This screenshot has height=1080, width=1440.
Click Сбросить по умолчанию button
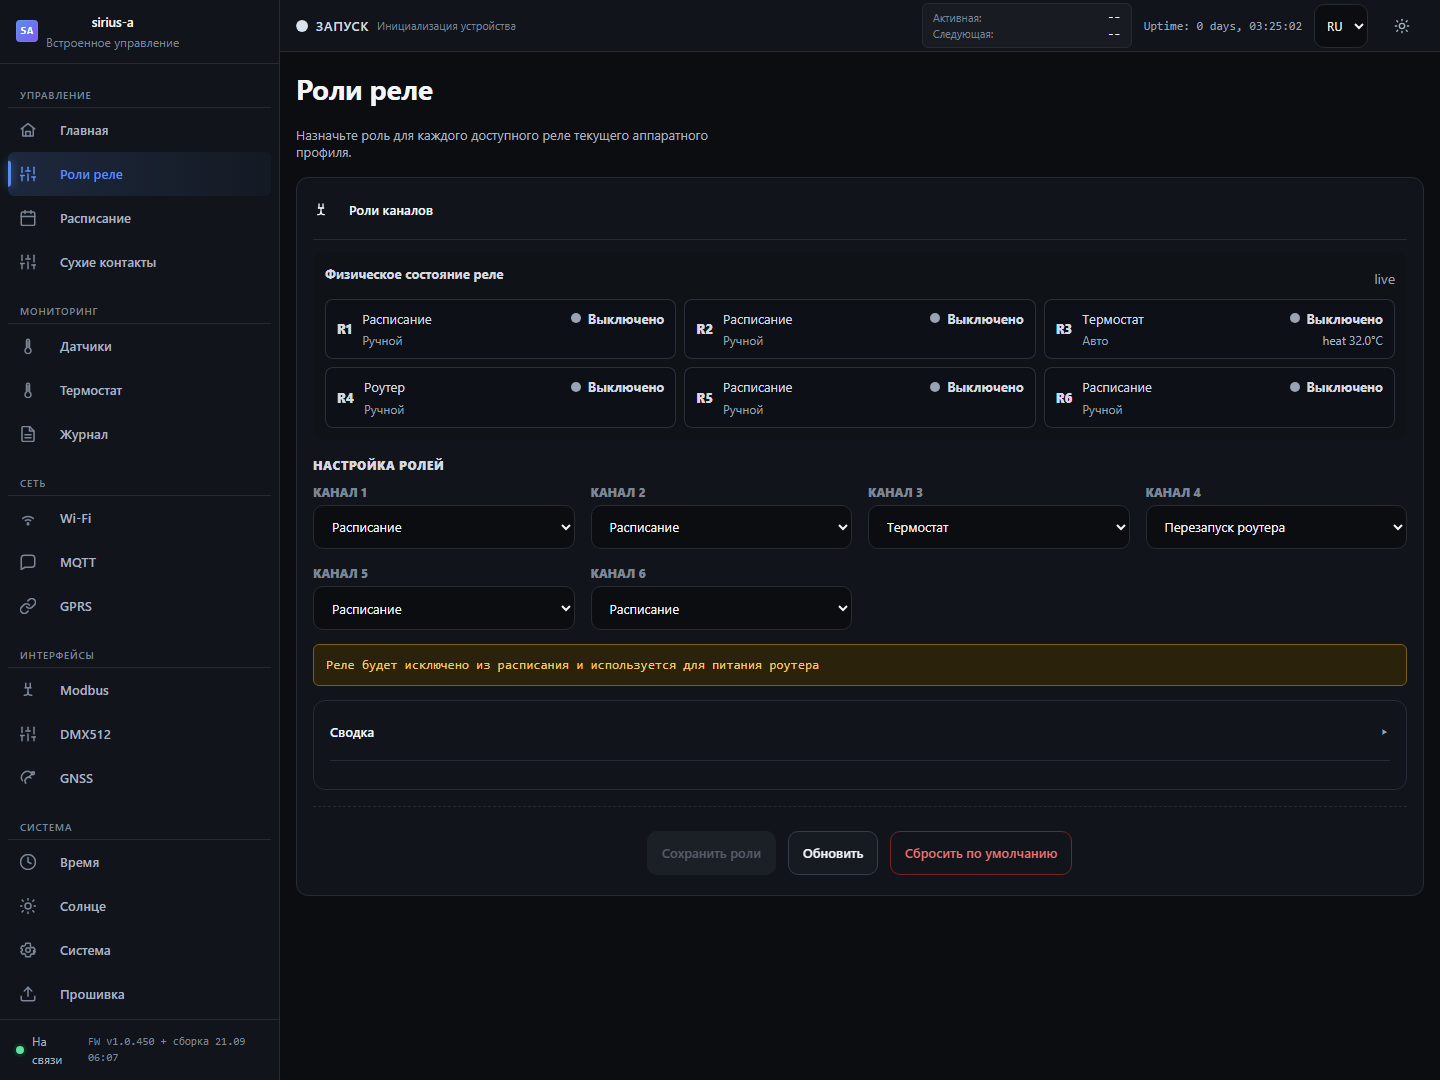click(981, 853)
